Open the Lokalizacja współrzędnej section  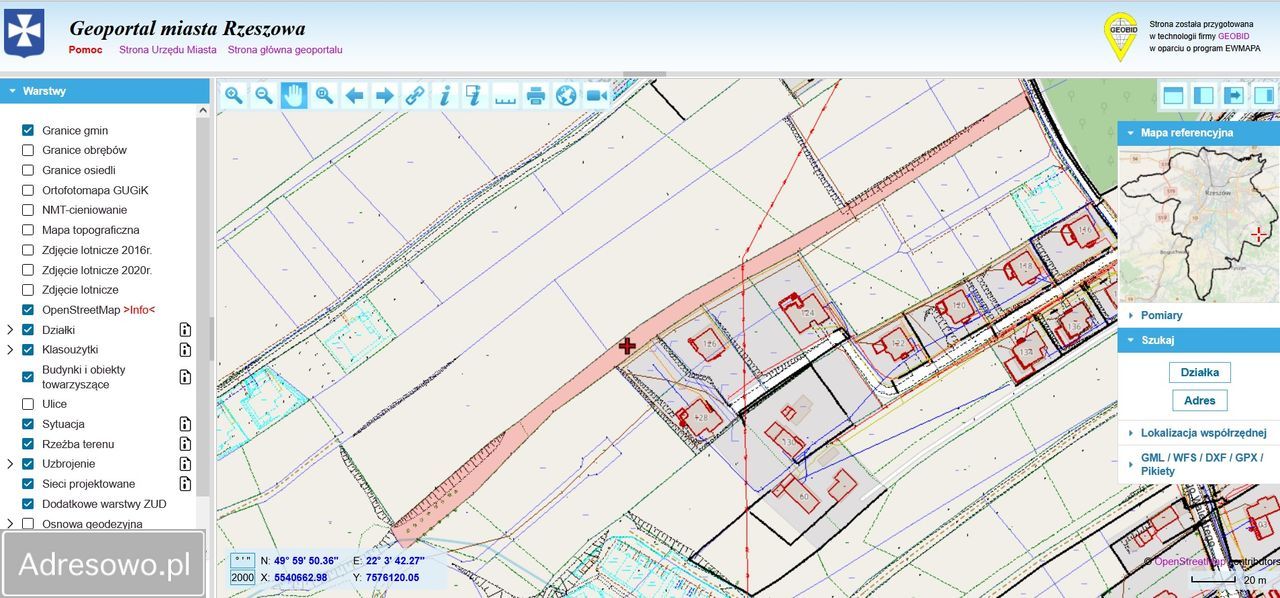[1203, 433]
